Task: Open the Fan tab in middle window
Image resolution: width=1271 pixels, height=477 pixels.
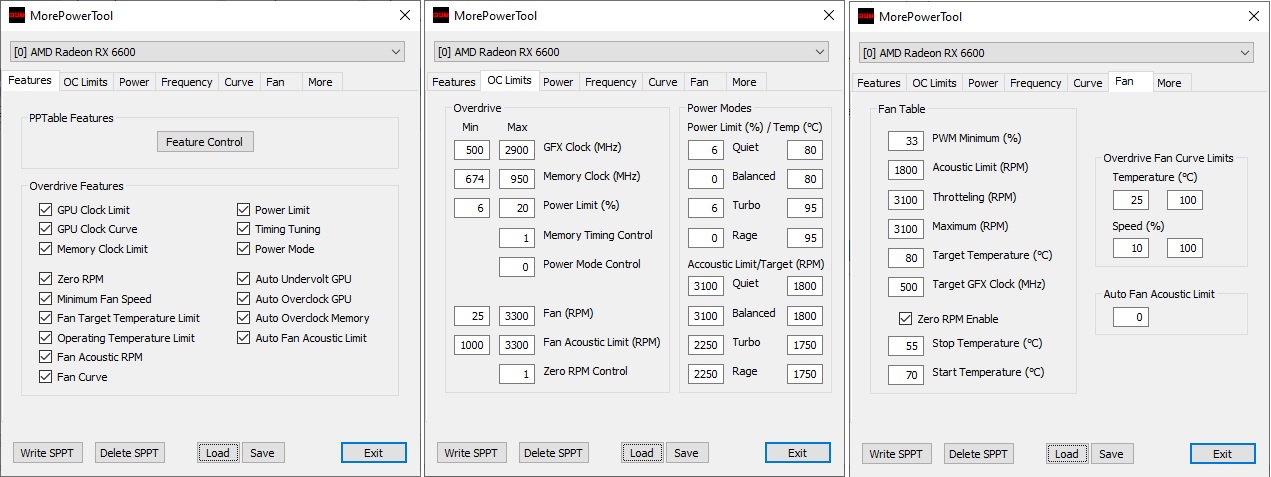Action: (x=699, y=82)
